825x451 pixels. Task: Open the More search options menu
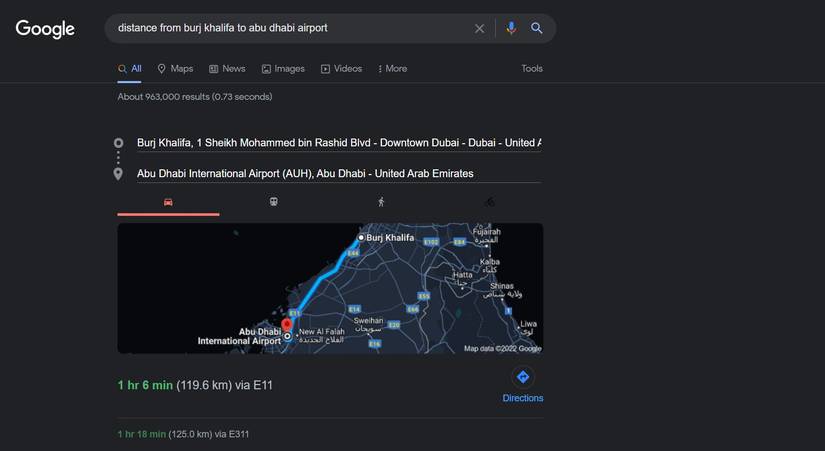click(x=392, y=69)
